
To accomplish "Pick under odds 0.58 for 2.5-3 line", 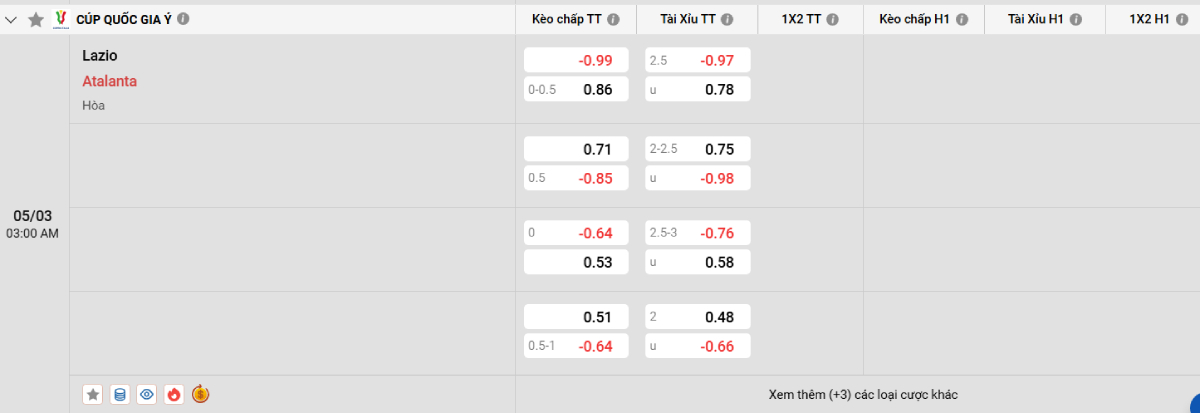I will pyautogui.click(x=698, y=262).
